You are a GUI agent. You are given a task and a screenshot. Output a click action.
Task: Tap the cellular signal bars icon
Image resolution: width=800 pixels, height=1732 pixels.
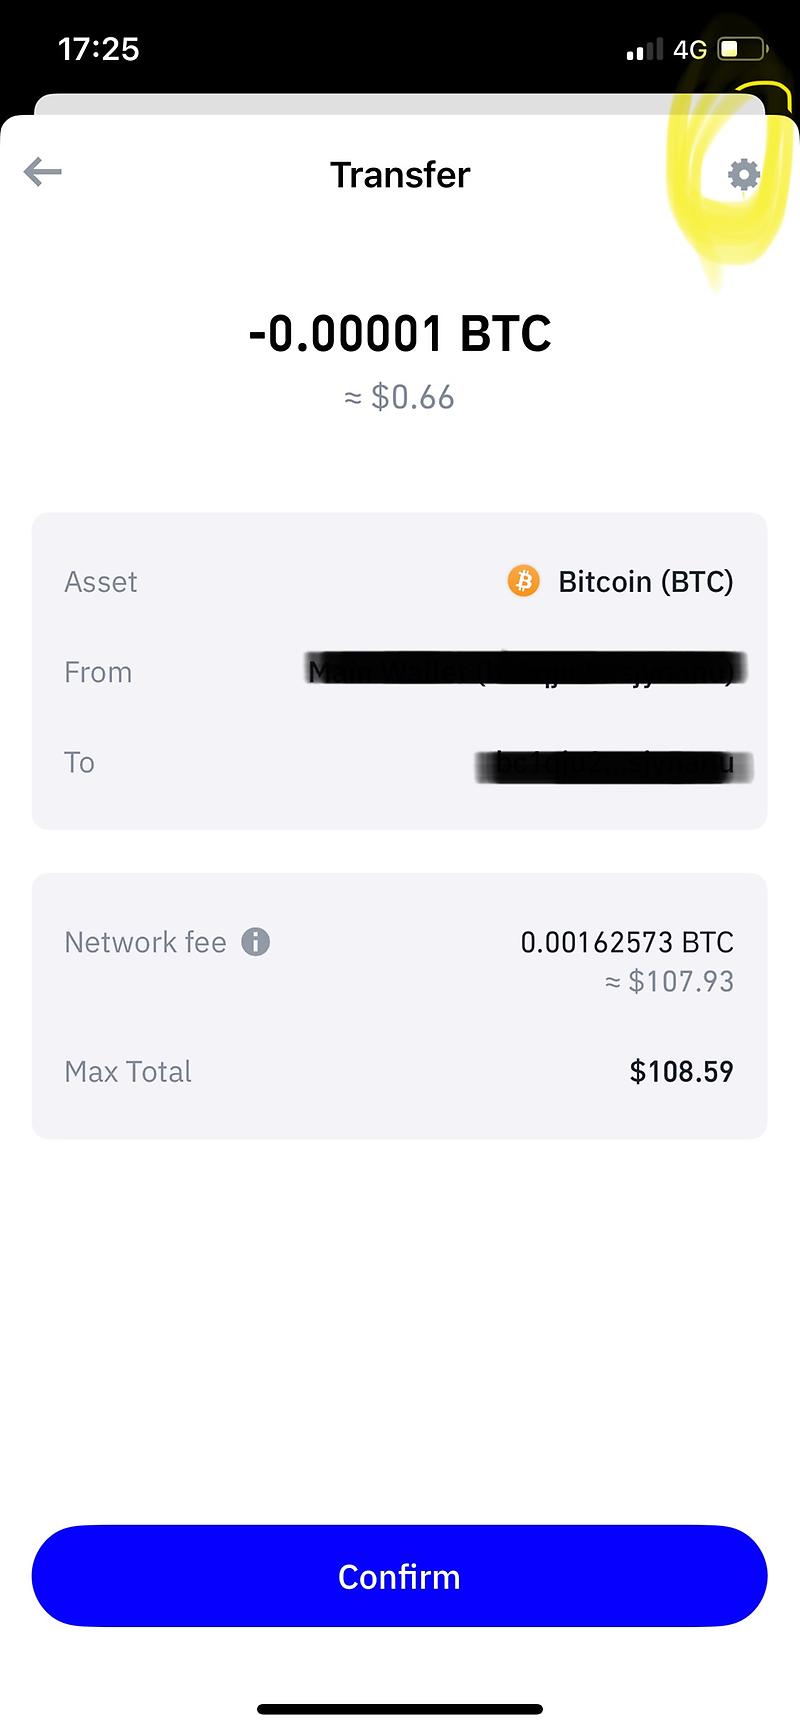tap(644, 49)
